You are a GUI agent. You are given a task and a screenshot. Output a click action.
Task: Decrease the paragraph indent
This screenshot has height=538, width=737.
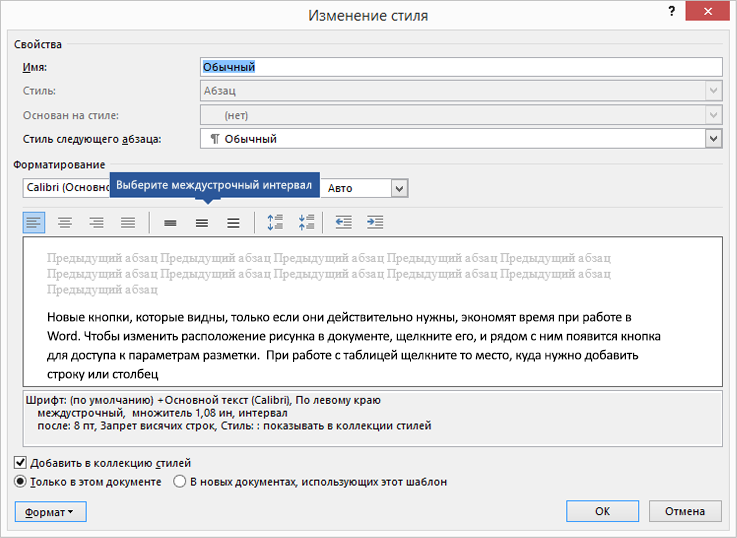pos(344,222)
